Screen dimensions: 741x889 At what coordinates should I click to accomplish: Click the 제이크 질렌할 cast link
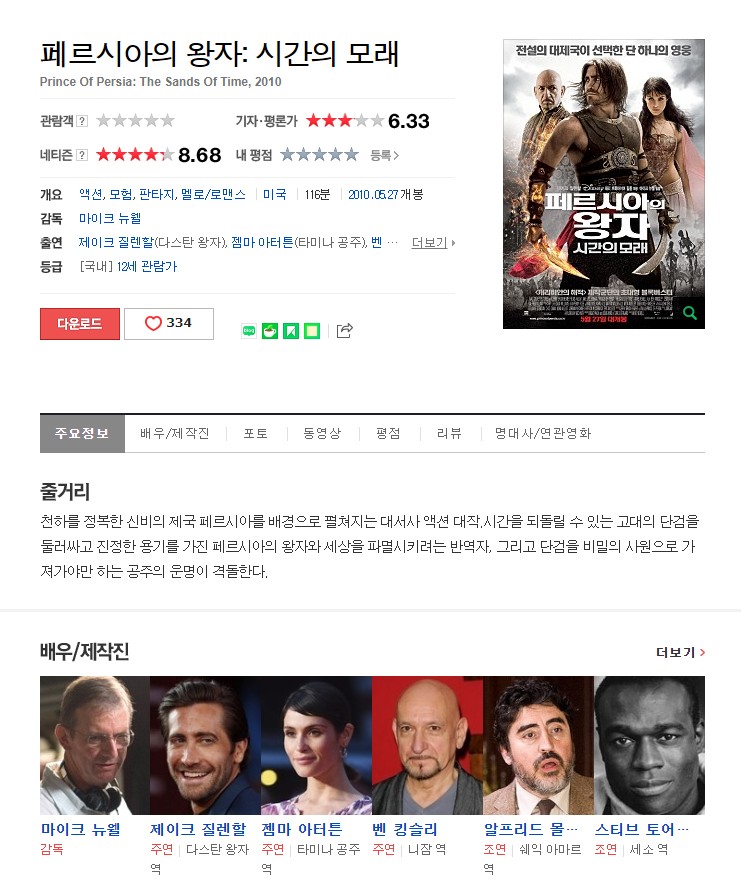point(116,242)
